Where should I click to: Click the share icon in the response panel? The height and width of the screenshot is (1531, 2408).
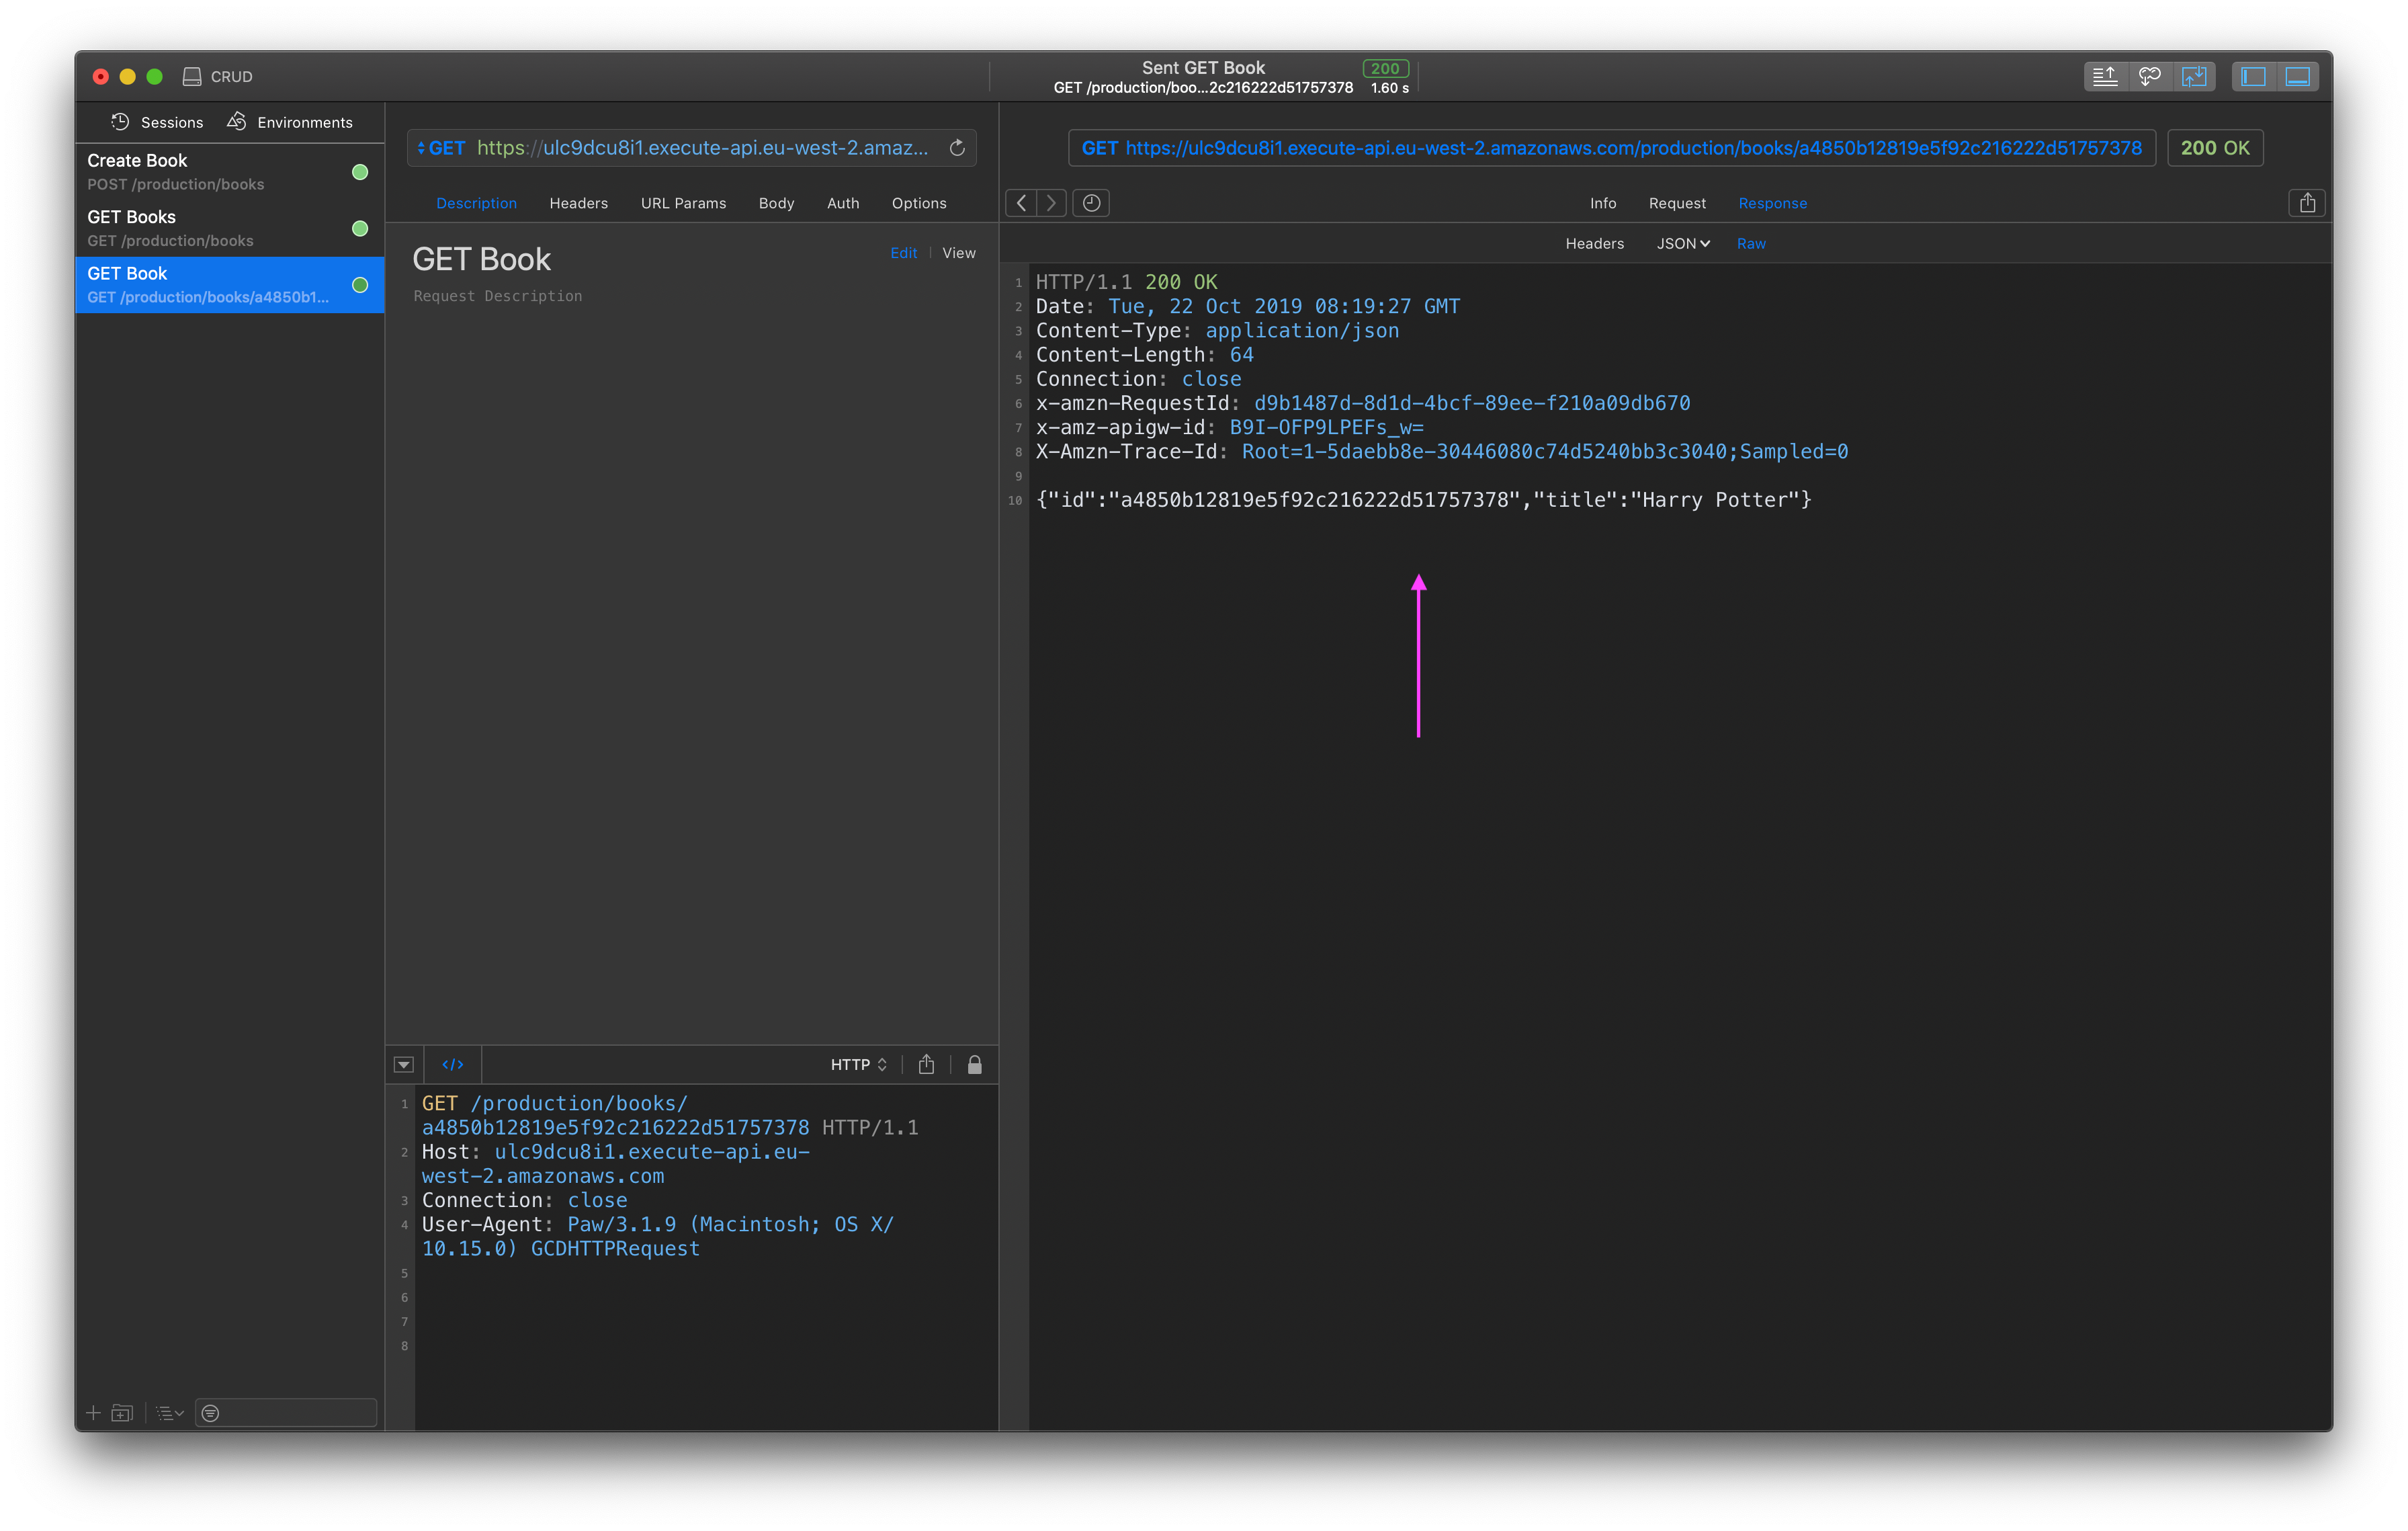tap(2308, 202)
